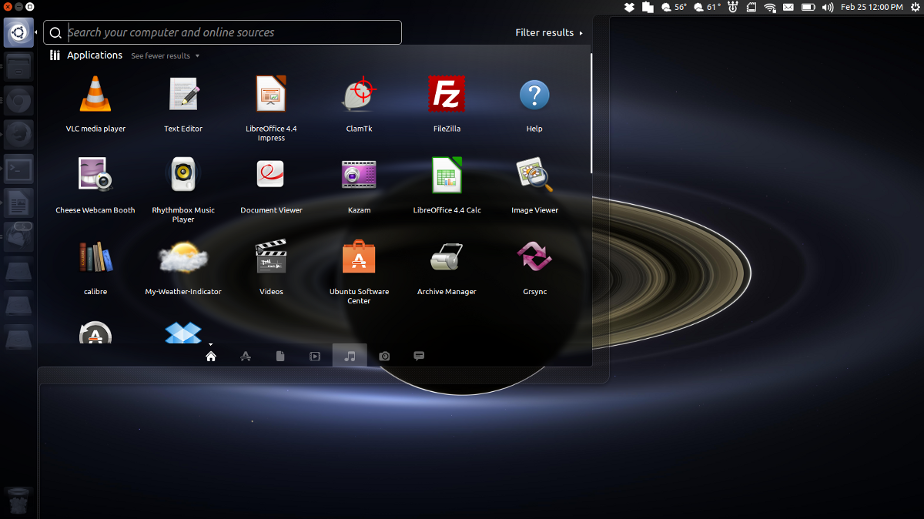
Task: Click the Ubuntu Dash home launcher button
Action: 18,32
